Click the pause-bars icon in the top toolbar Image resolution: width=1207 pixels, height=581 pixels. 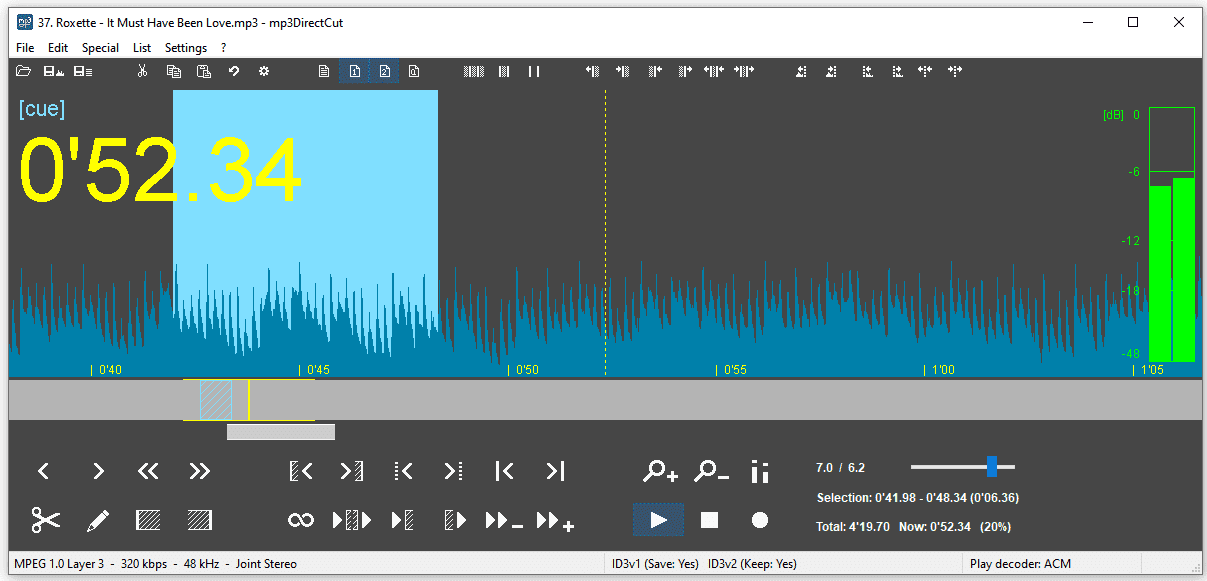pos(534,71)
